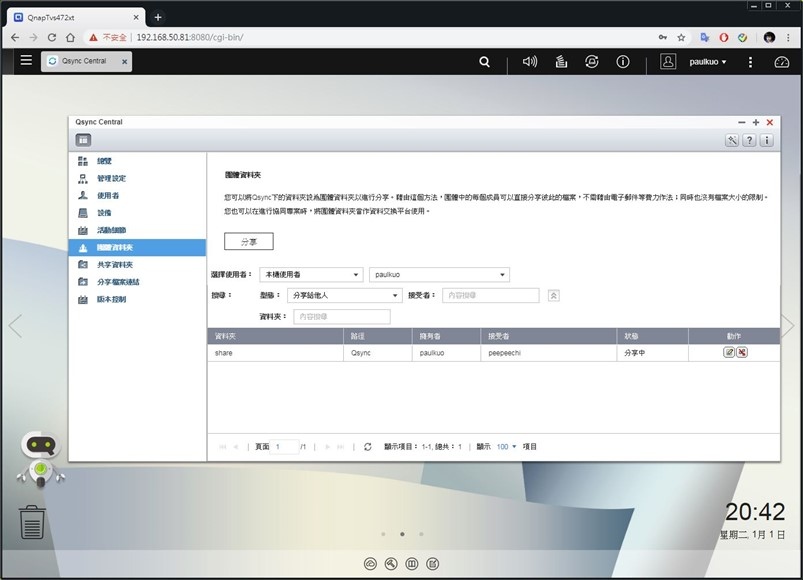Focus the 資料夾 search field
Screen dimensions: 803x580
pos(342,316)
